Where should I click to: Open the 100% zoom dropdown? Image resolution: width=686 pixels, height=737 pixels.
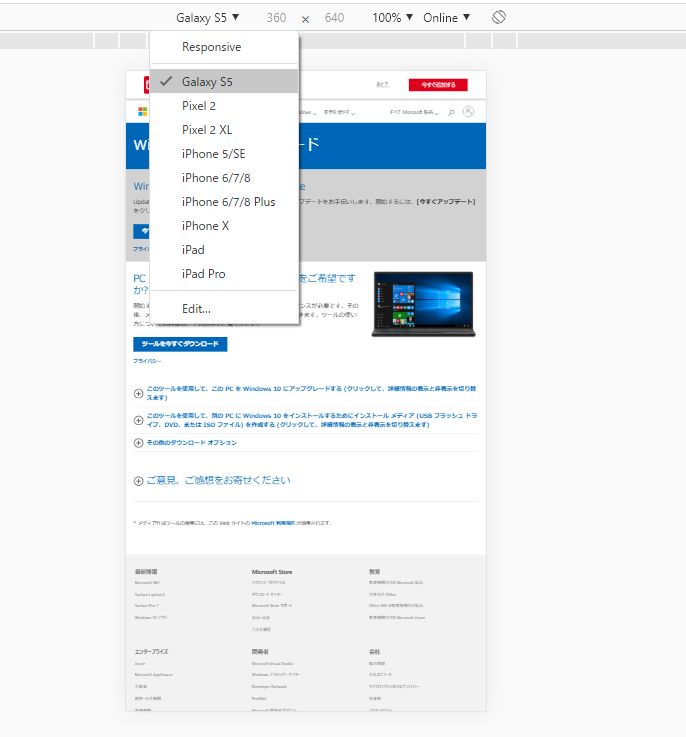pos(393,18)
